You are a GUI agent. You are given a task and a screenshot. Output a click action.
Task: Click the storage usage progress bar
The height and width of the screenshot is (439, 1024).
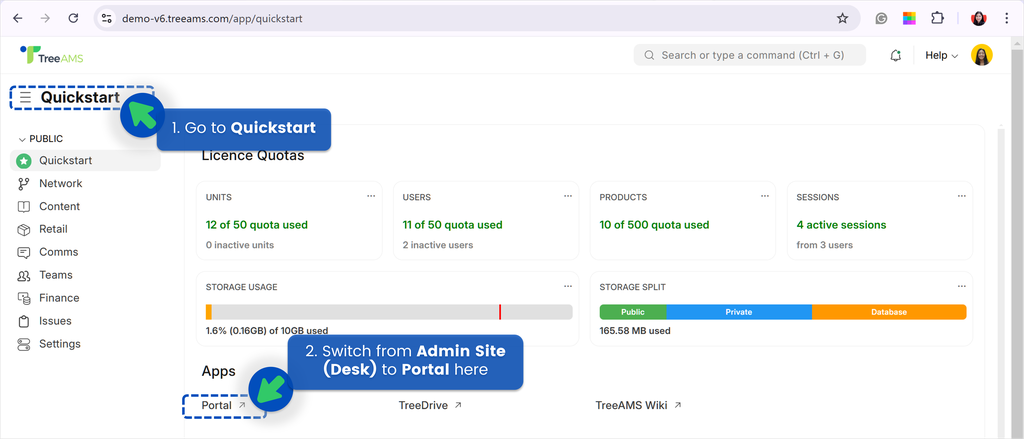coord(389,312)
